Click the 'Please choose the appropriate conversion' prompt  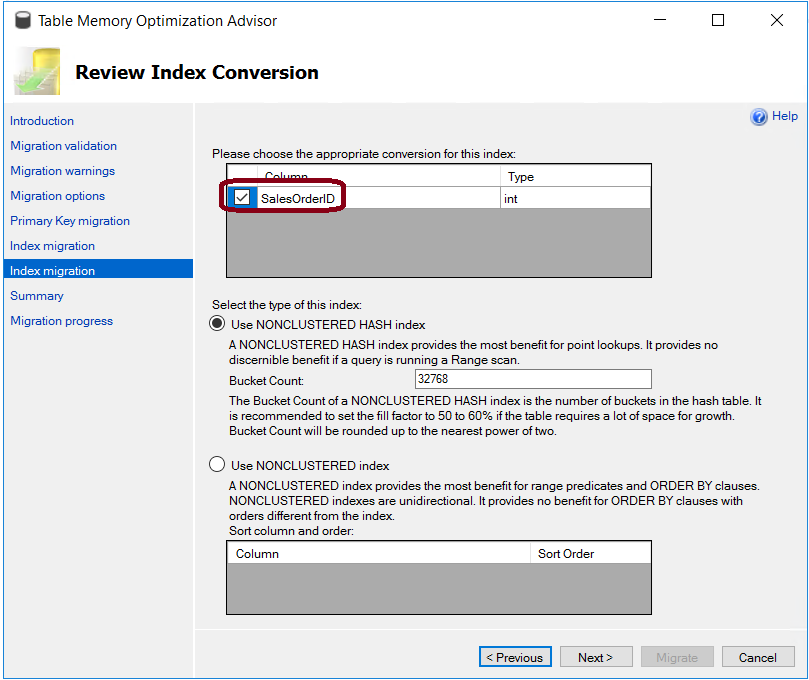pos(364,154)
